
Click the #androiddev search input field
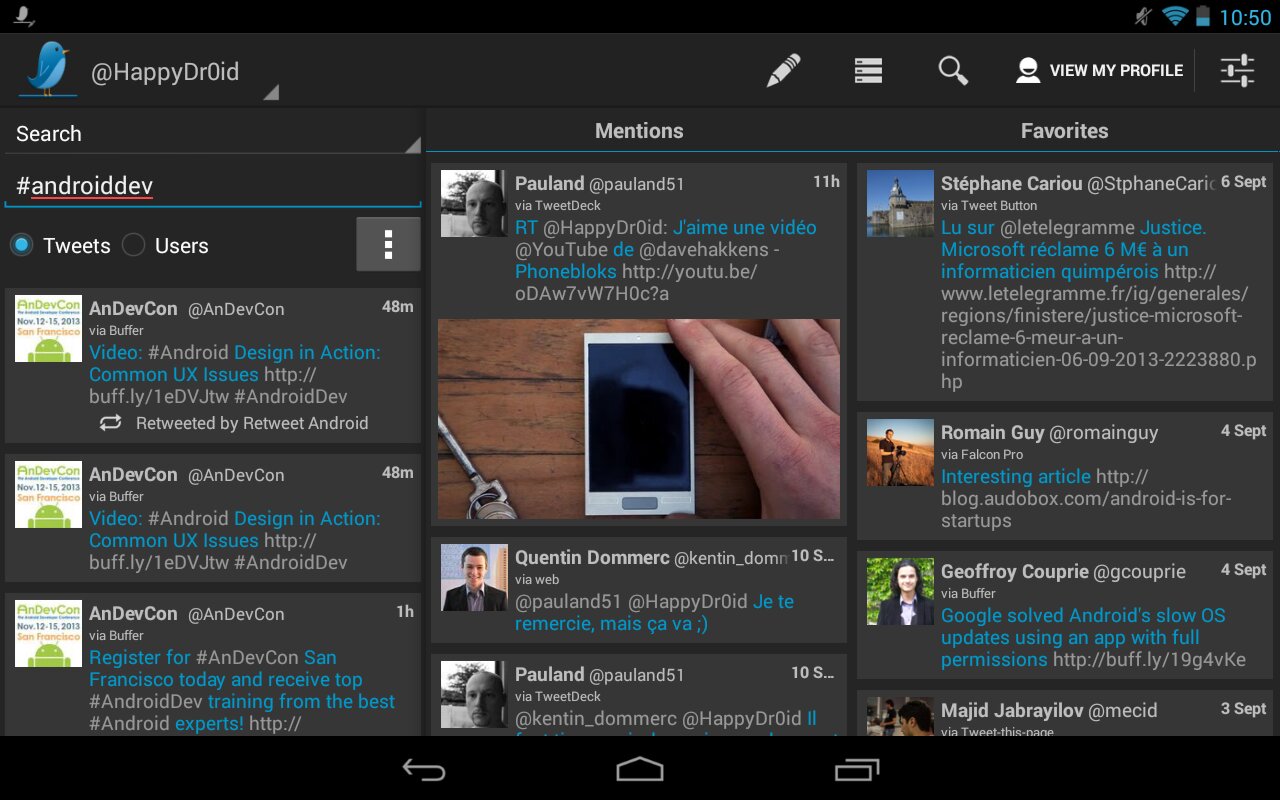212,186
